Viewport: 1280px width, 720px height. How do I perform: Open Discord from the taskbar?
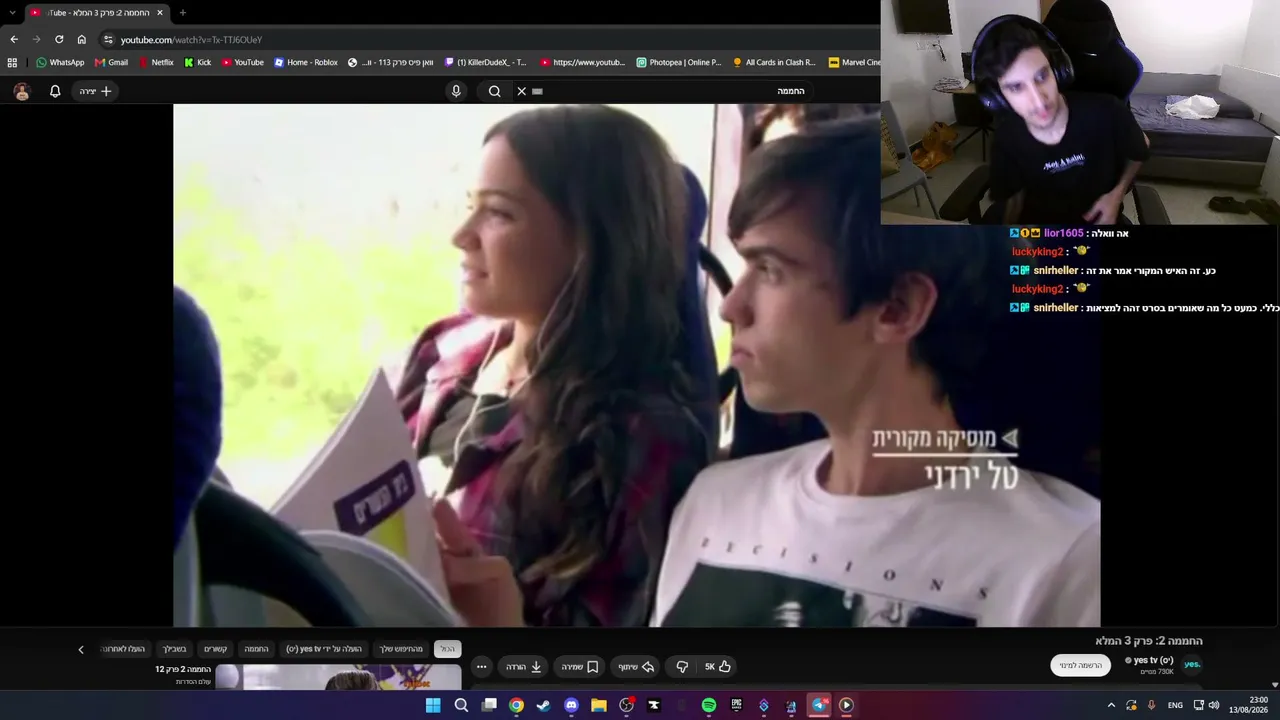tap(571, 705)
